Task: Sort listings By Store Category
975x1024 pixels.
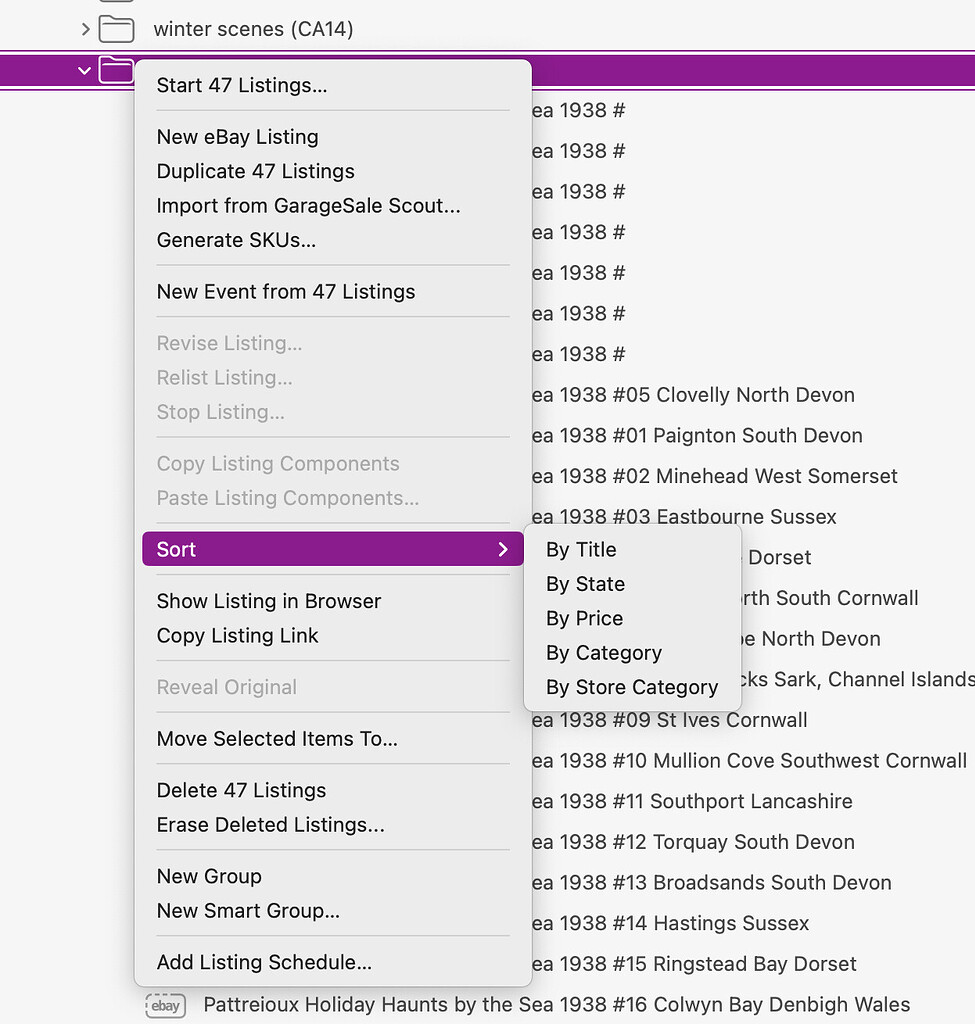Action: tap(632, 687)
